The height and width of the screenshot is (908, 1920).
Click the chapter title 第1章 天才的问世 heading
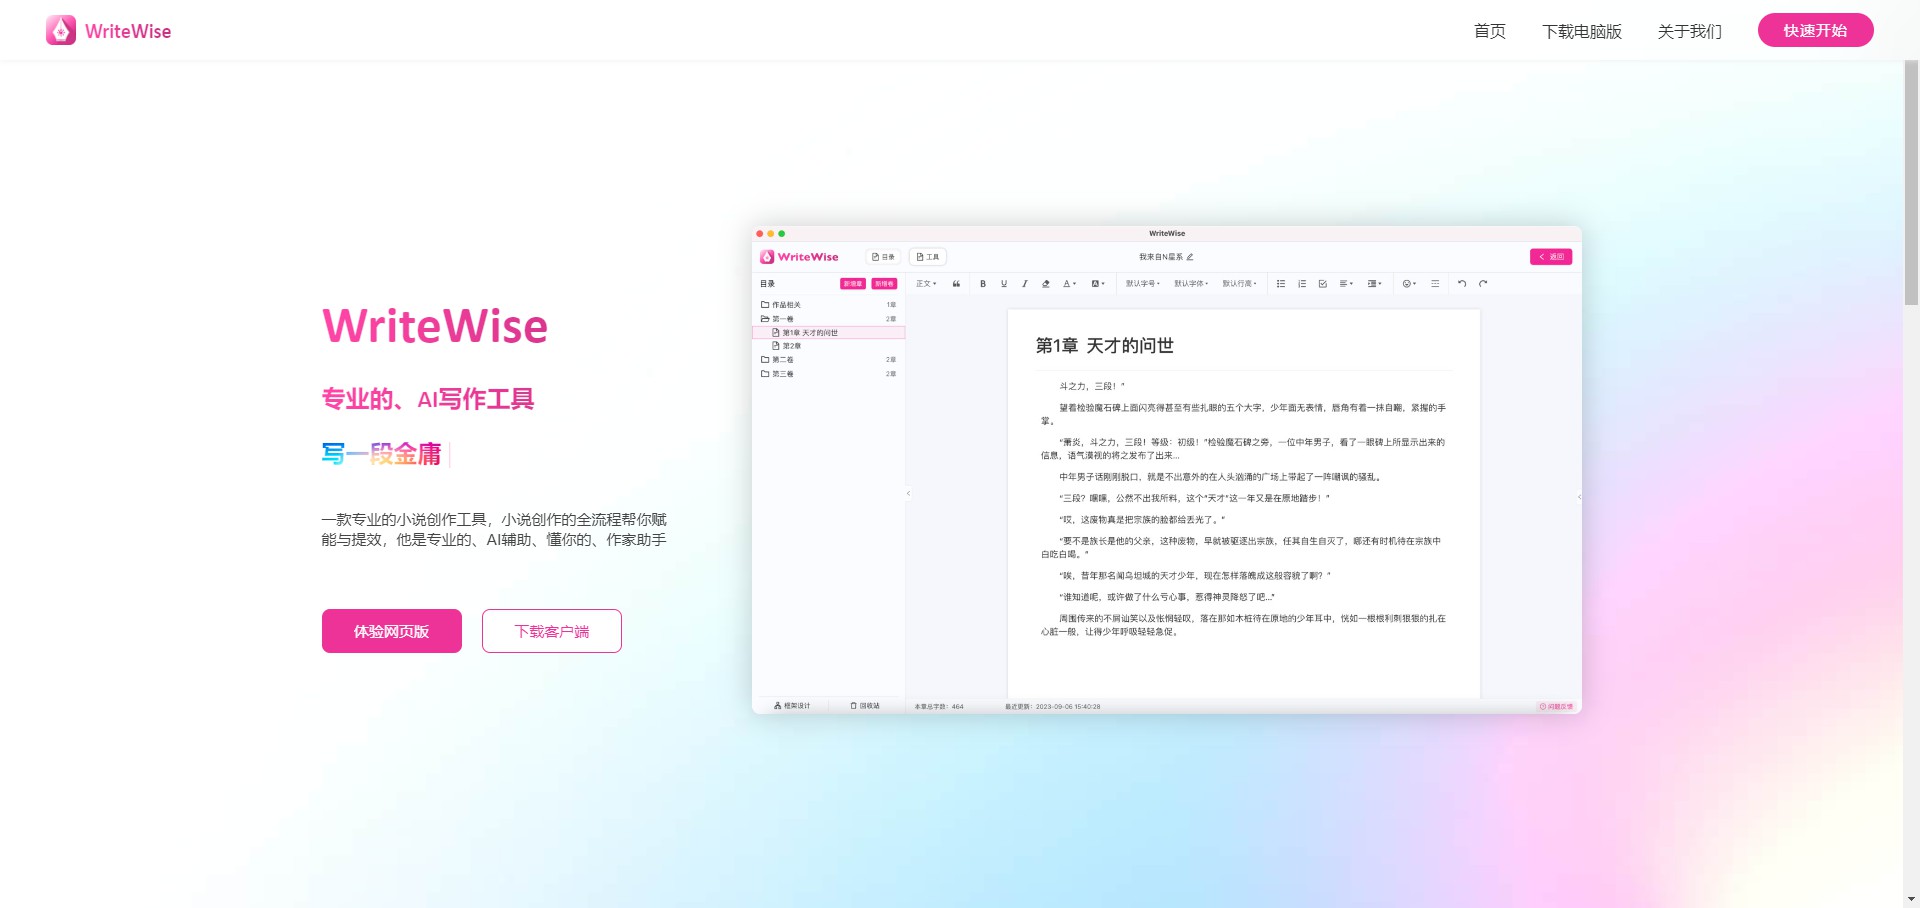[1105, 346]
